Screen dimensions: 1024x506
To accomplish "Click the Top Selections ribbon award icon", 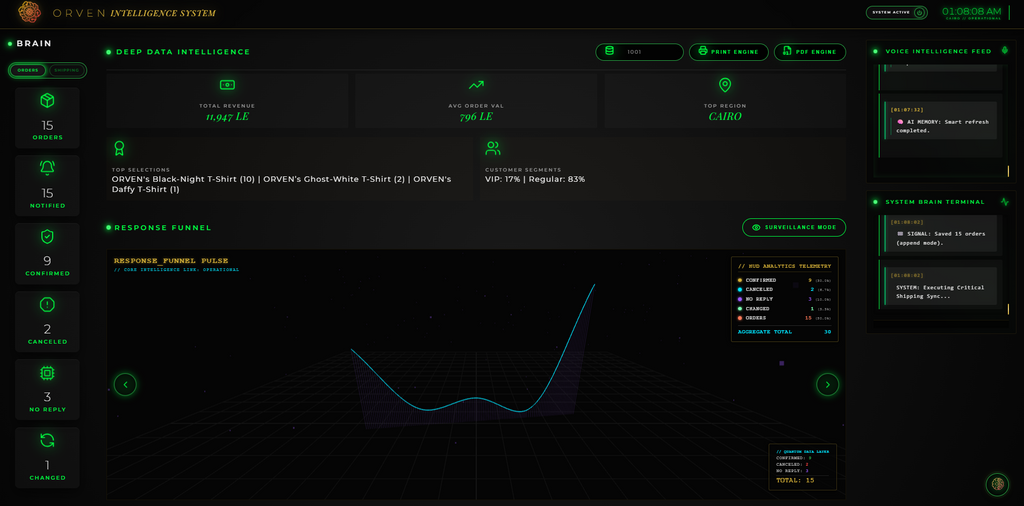I will click(119, 148).
